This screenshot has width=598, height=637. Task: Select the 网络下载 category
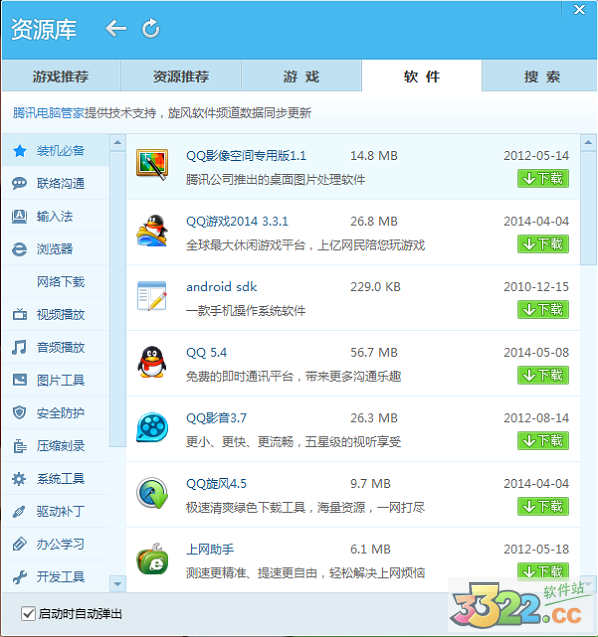(x=61, y=282)
